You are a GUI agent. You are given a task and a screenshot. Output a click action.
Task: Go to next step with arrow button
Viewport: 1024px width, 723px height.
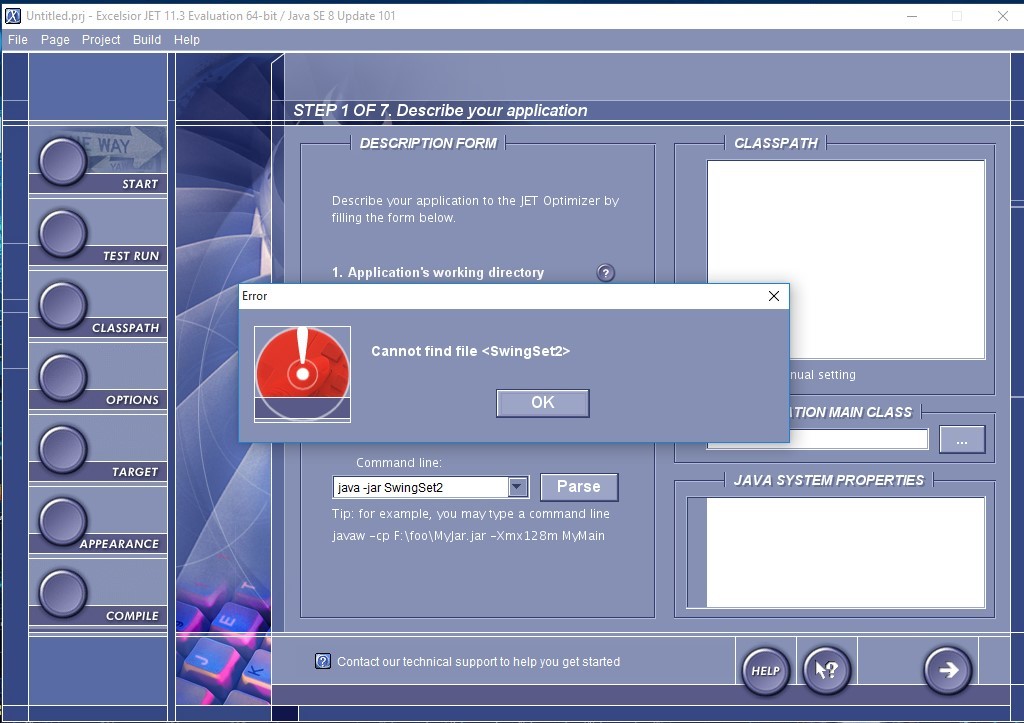pos(948,671)
